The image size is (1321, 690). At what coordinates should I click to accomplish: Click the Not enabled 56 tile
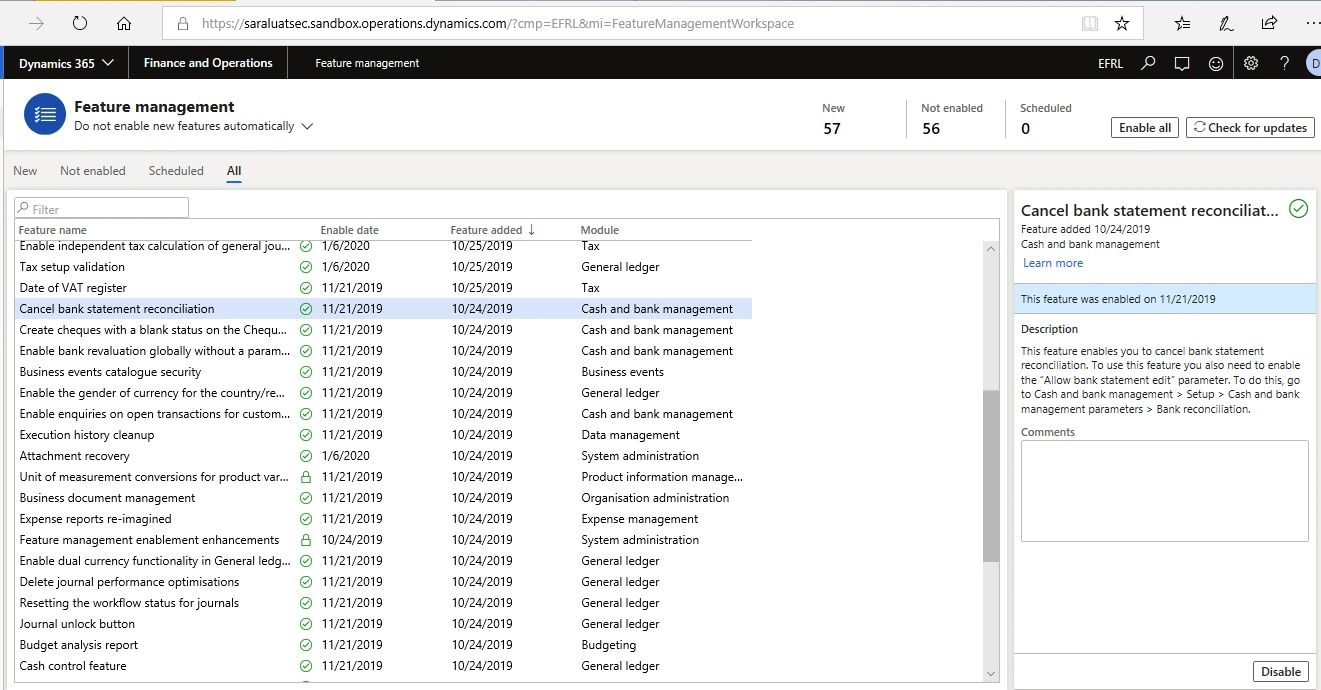point(952,119)
